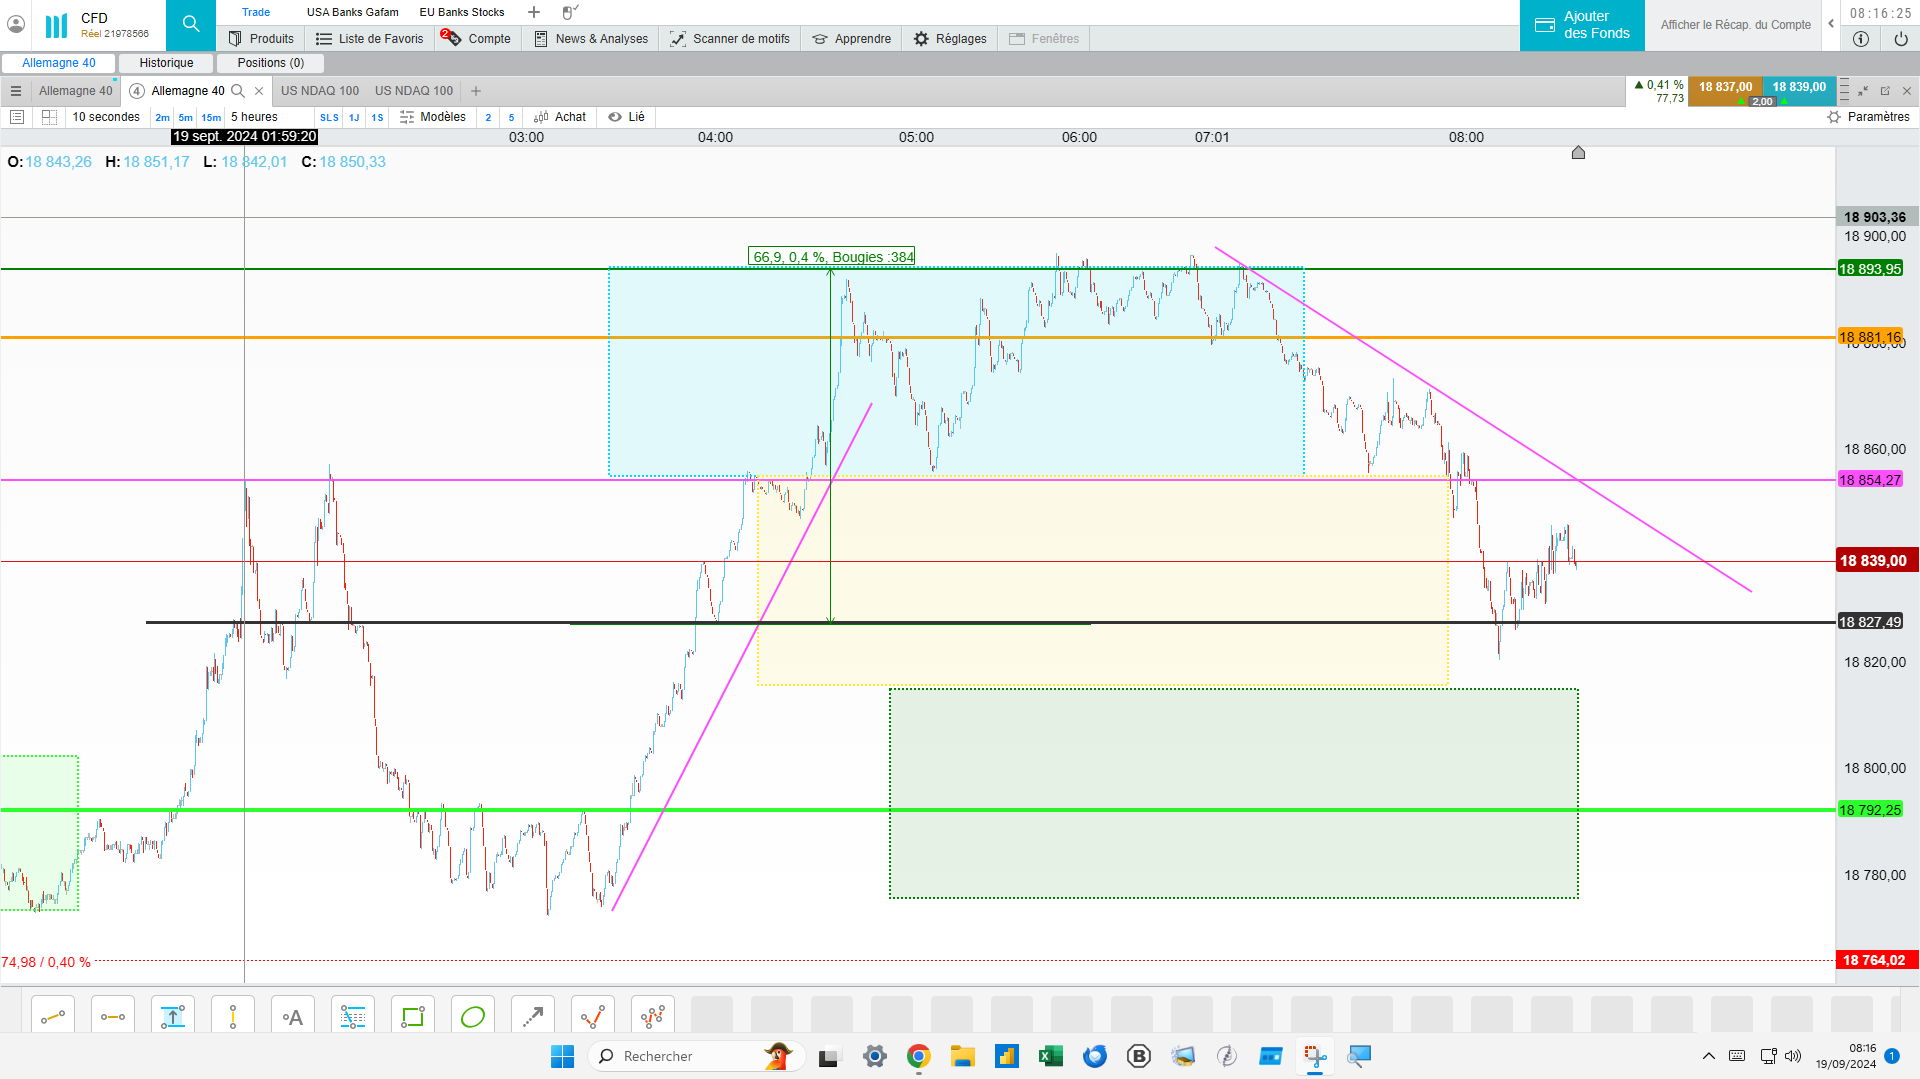Toggle the Achat buy mode on chart
Viewport: 1920px width, 1079px height.
point(560,117)
